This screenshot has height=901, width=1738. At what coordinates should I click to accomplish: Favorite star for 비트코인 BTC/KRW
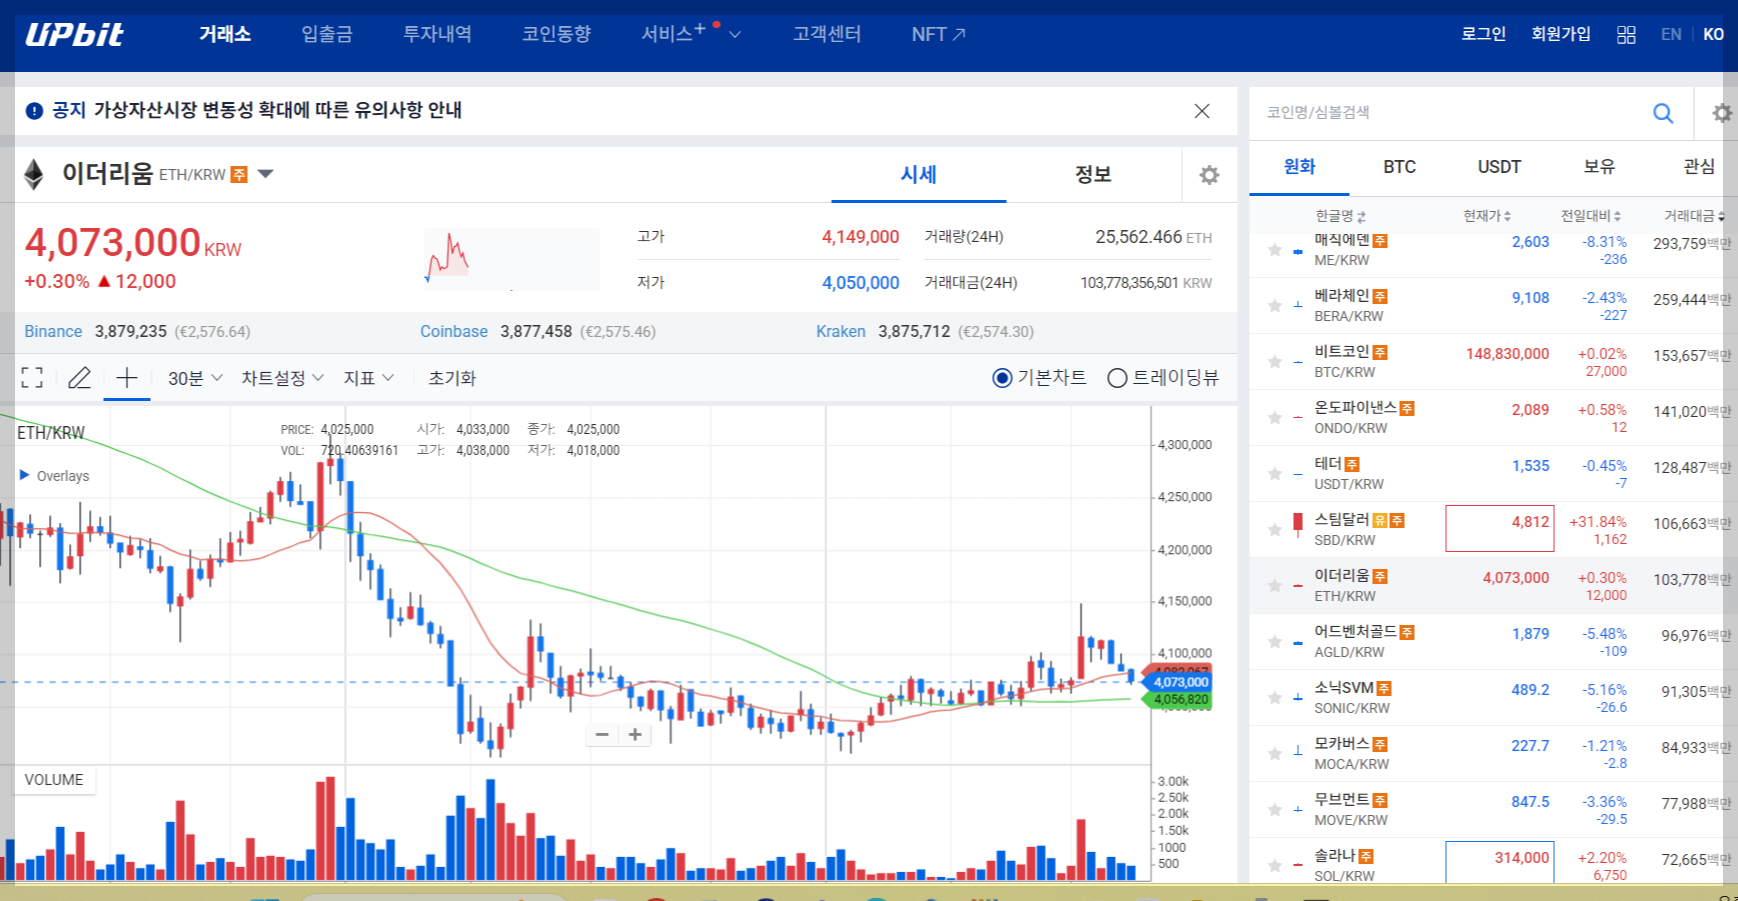click(1274, 362)
